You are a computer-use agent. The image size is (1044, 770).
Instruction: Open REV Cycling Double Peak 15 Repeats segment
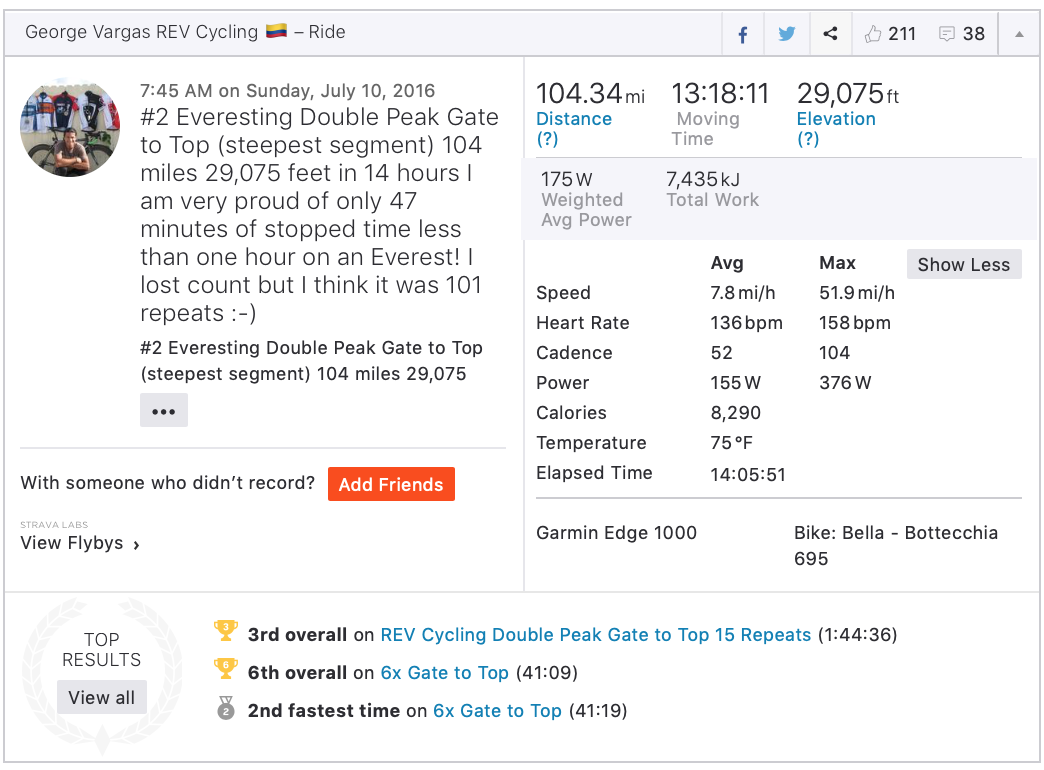[x=596, y=635]
